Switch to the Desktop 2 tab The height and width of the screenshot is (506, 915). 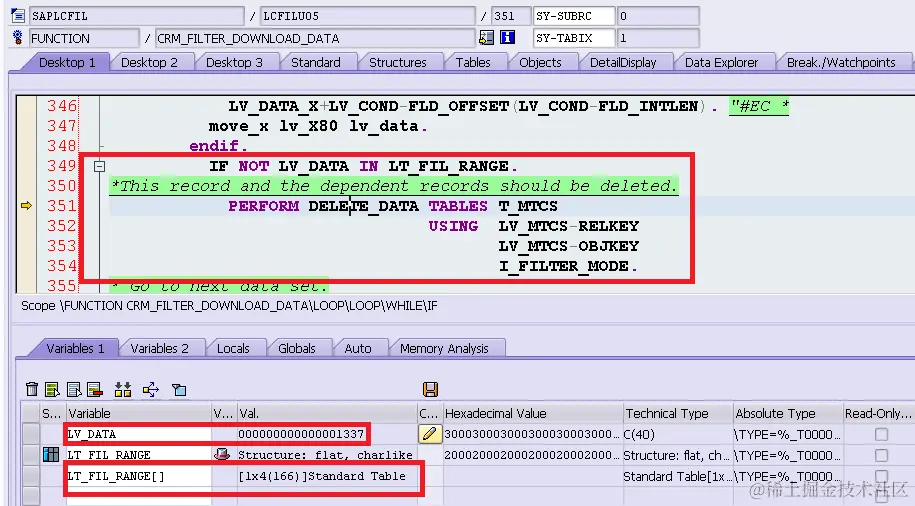pos(149,62)
